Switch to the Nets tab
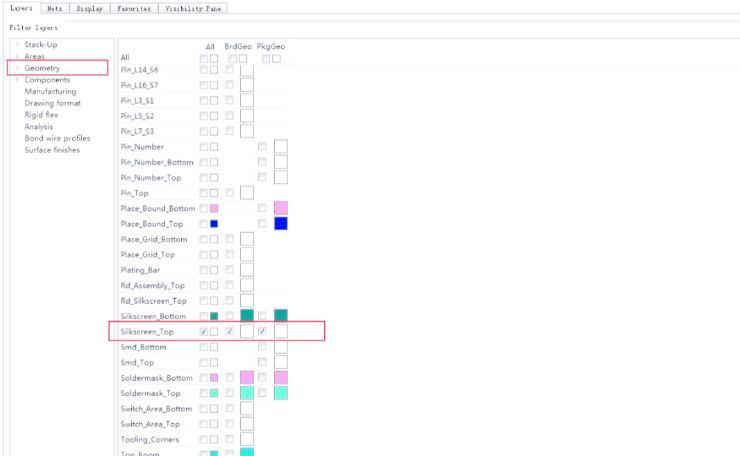 54,8
